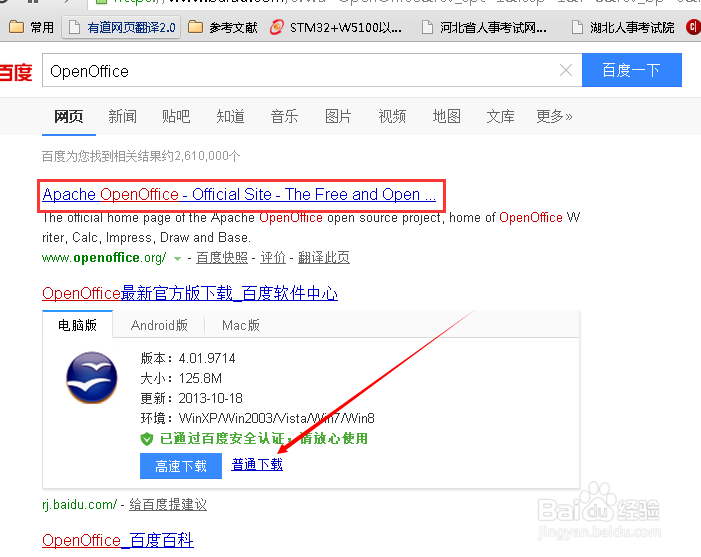Viewport: 701px width, 557px height.
Task: Click the 评价 link
Action: tap(273, 258)
